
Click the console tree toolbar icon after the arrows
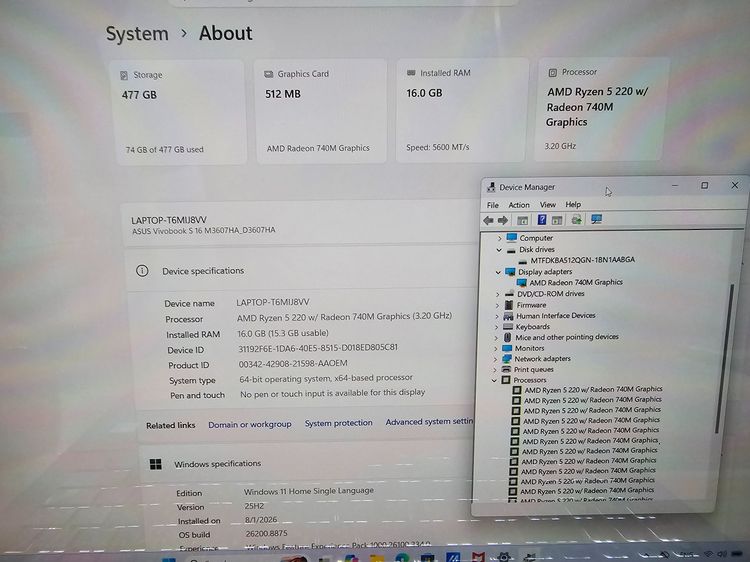[522, 220]
